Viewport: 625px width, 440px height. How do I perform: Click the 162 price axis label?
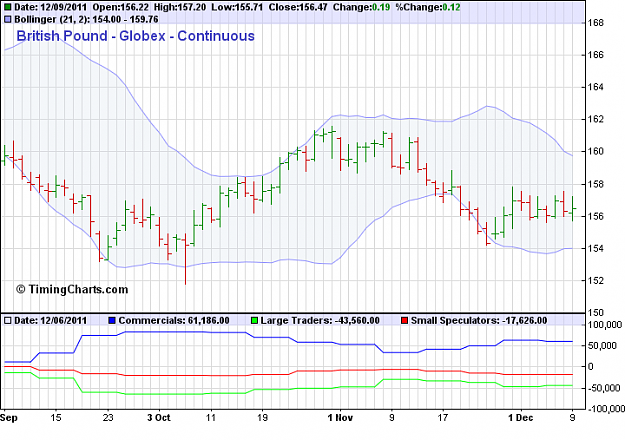click(x=596, y=120)
